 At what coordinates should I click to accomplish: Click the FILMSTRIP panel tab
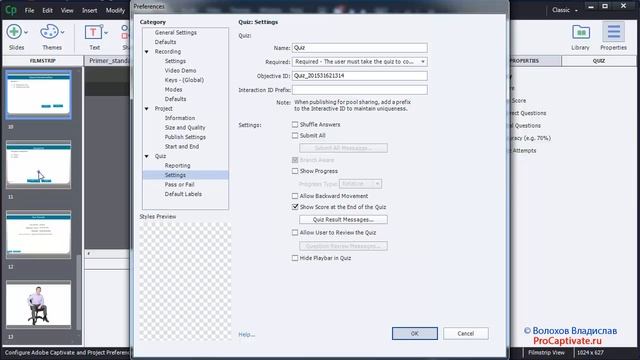42,61
